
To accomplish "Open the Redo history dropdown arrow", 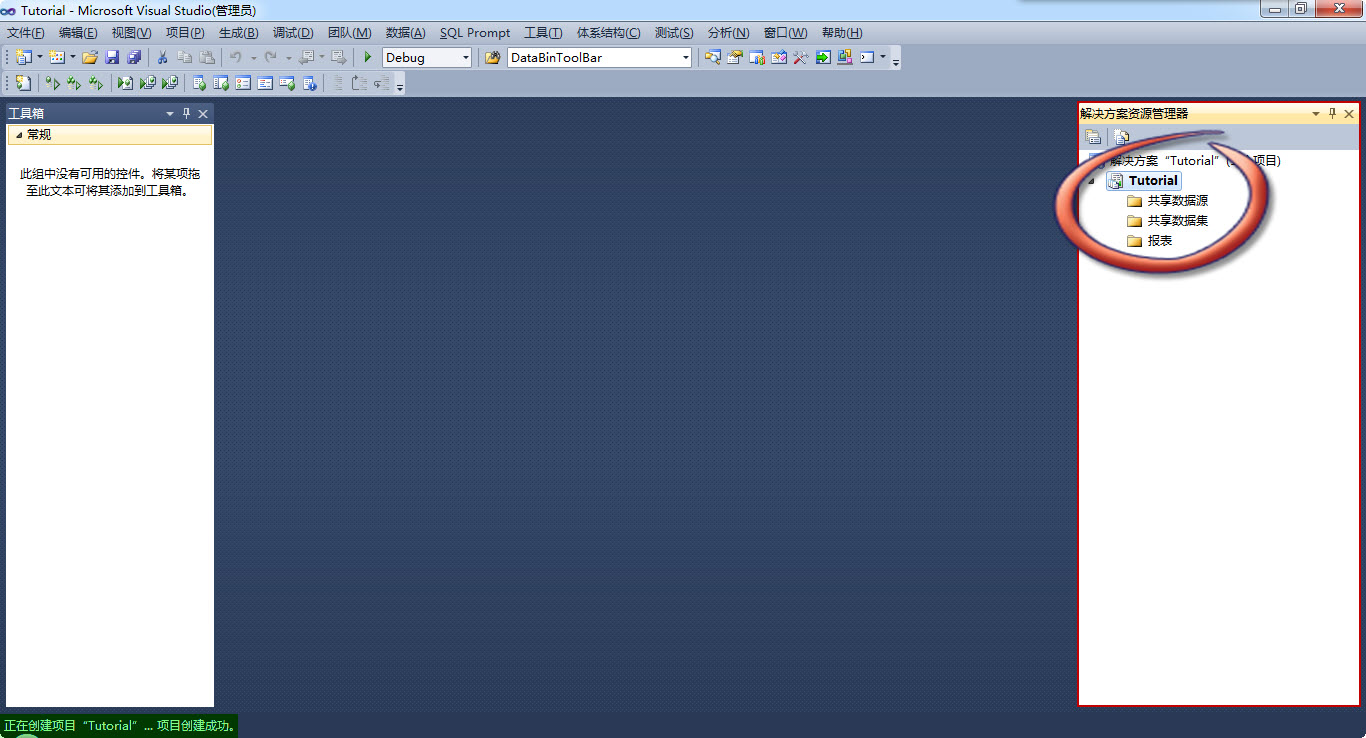I will coord(288,58).
